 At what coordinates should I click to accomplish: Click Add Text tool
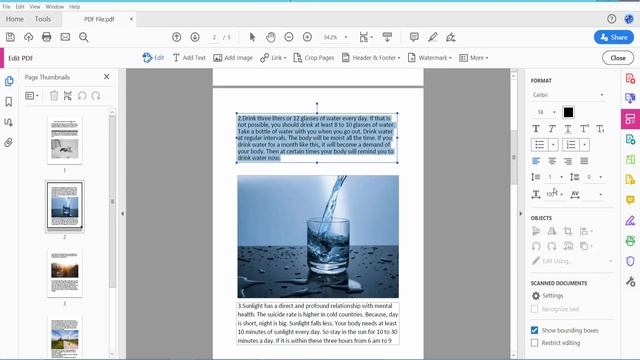point(189,58)
